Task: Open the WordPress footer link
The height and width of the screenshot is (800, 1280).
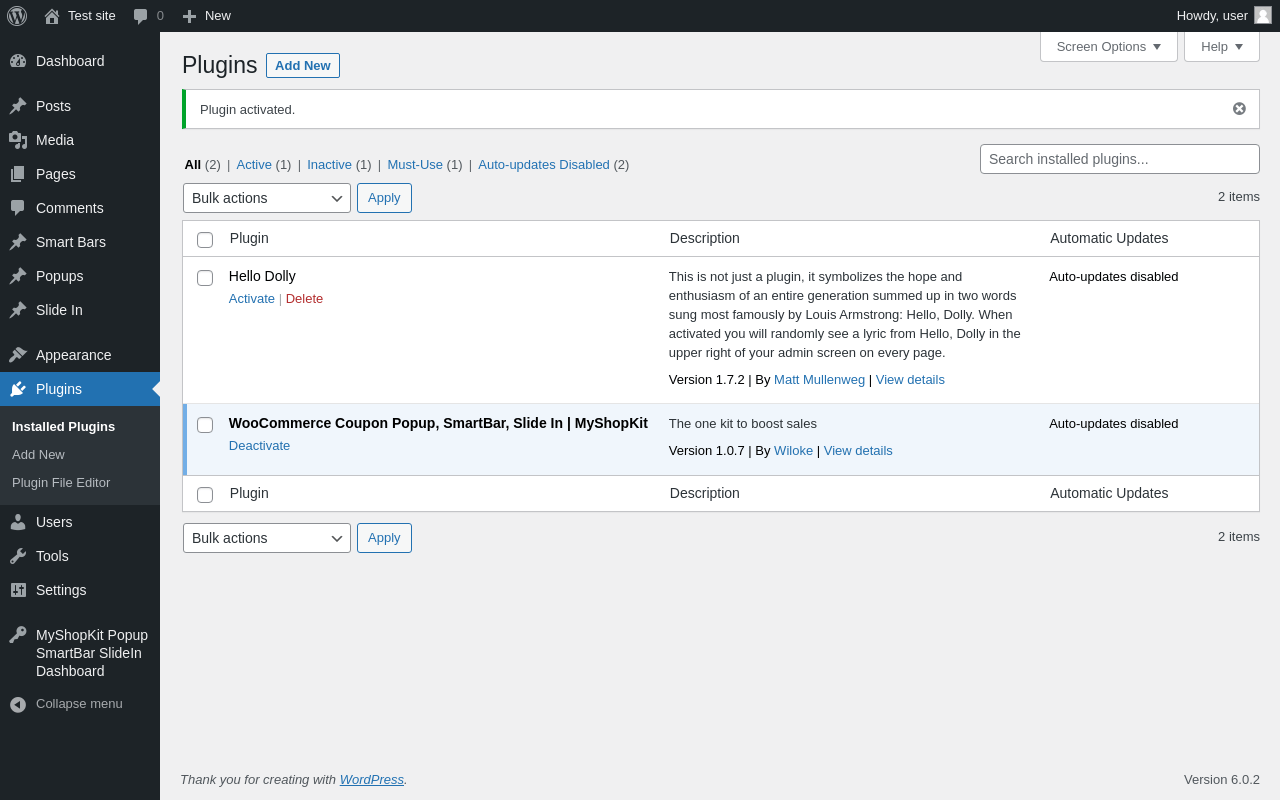Action: pos(372,779)
